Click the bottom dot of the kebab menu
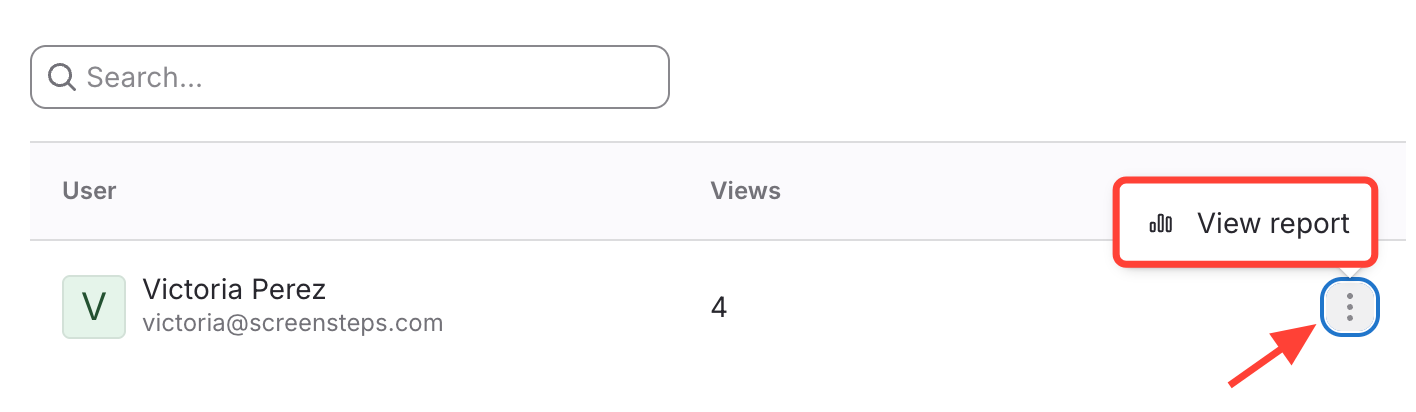This screenshot has height=412, width=1416. (x=1350, y=317)
